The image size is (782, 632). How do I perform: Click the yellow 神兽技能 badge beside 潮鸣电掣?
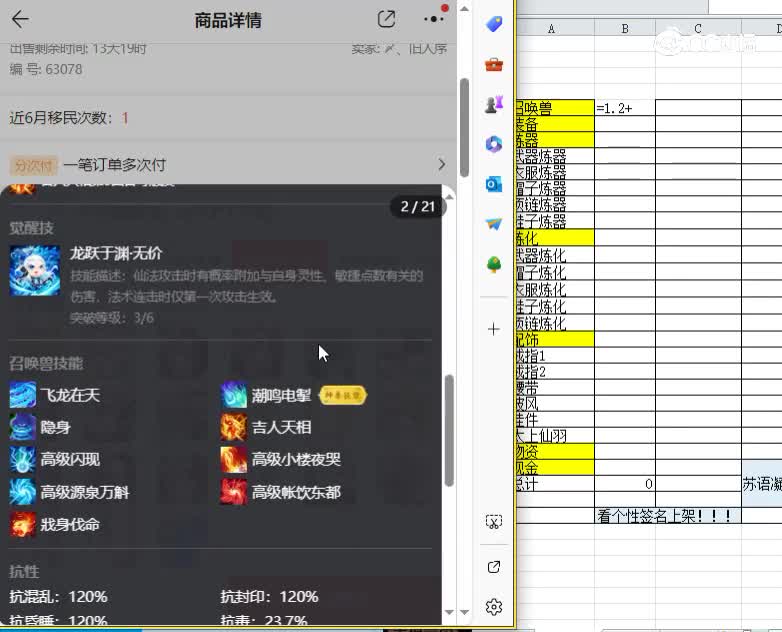pyautogui.click(x=343, y=396)
